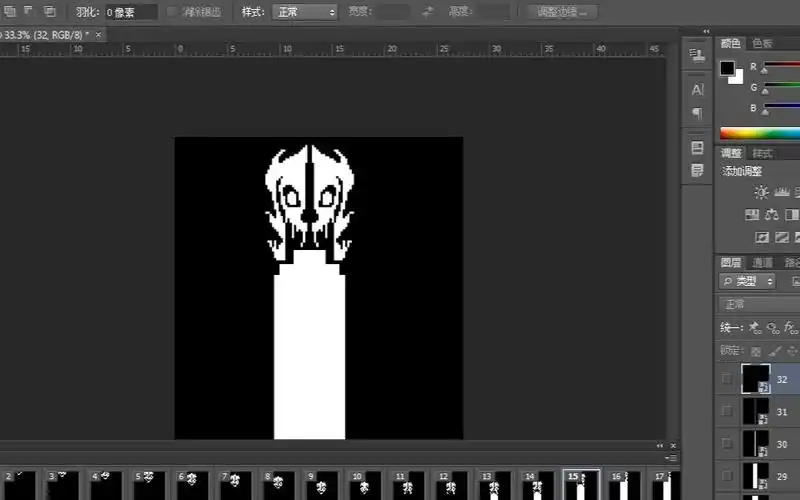Open the Paragraph panel icon
800x500 pixels.
pyautogui.click(x=698, y=113)
